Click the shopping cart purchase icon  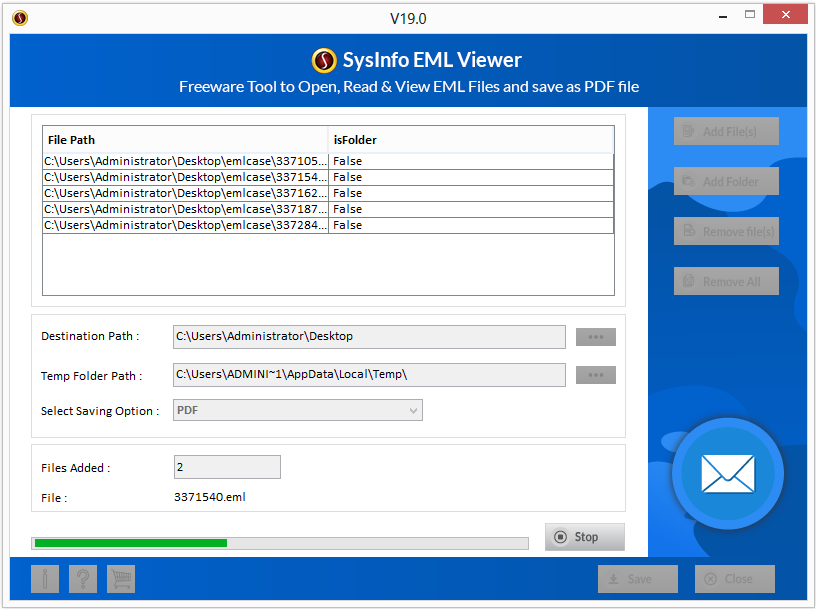[121, 579]
